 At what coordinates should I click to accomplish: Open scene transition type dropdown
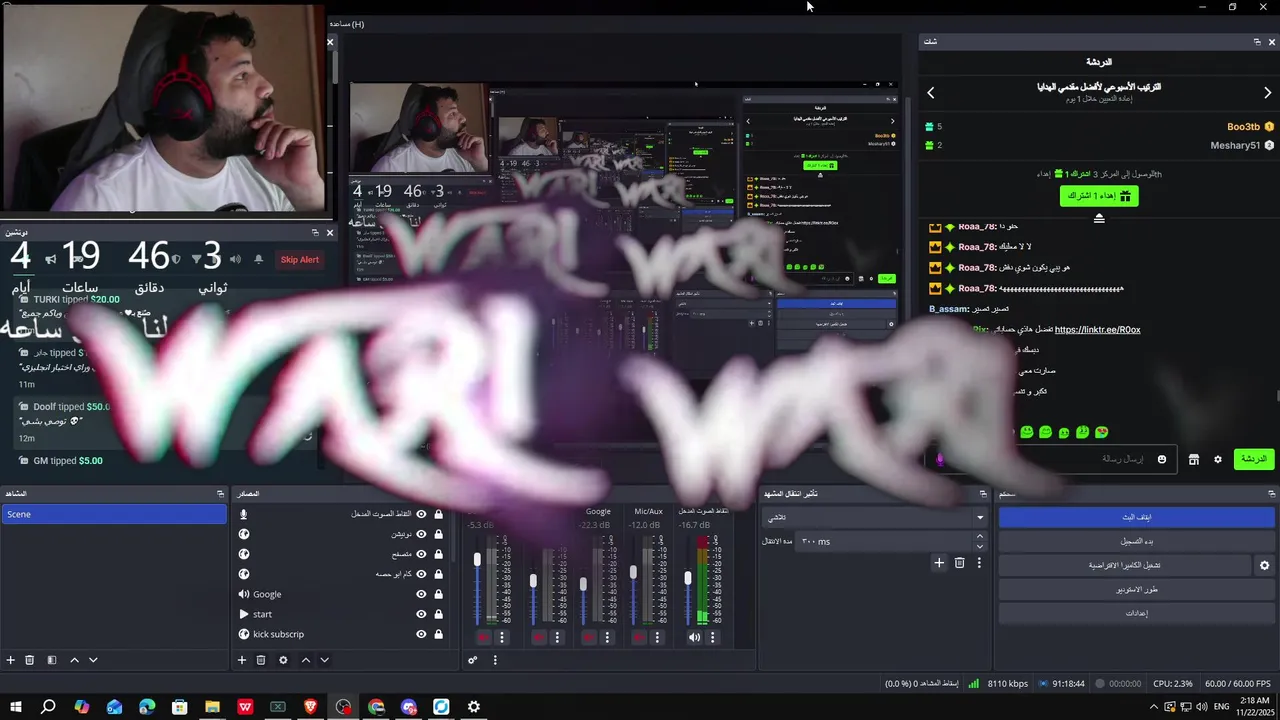(x=875, y=517)
